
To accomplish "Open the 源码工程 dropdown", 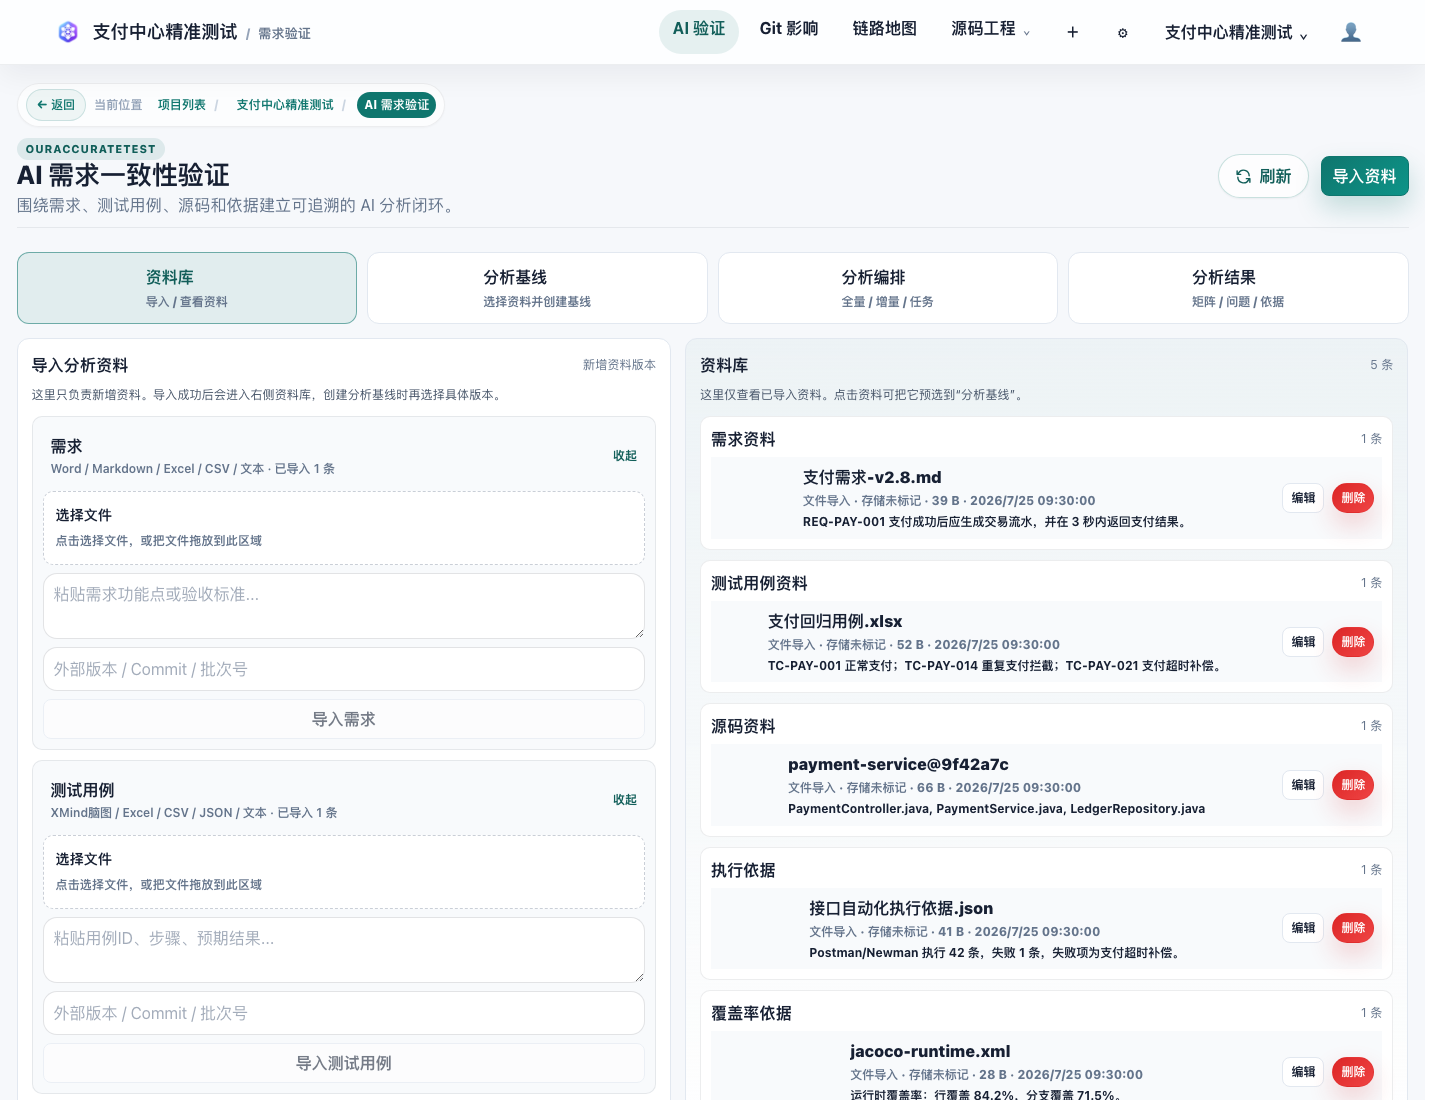I will click(x=990, y=30).
